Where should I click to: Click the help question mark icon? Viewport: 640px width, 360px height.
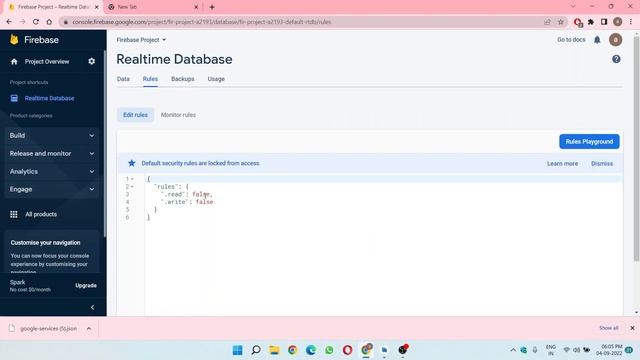click(x=616, y=59)
